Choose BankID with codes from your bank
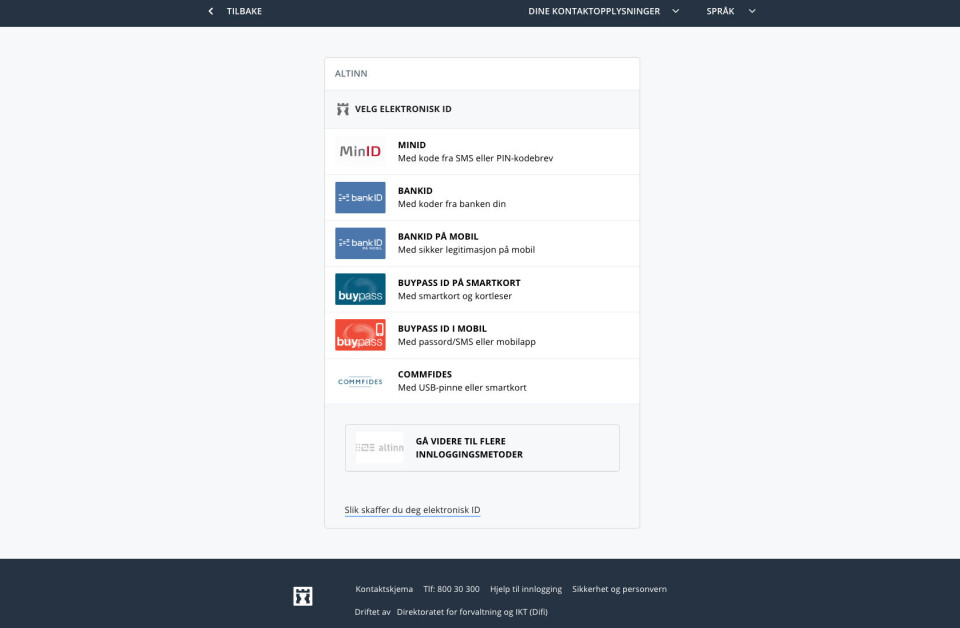 482,197
